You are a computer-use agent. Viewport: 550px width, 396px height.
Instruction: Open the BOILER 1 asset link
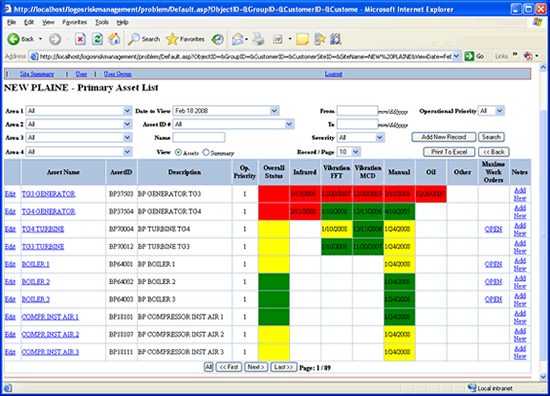click(x=35, y=264)
